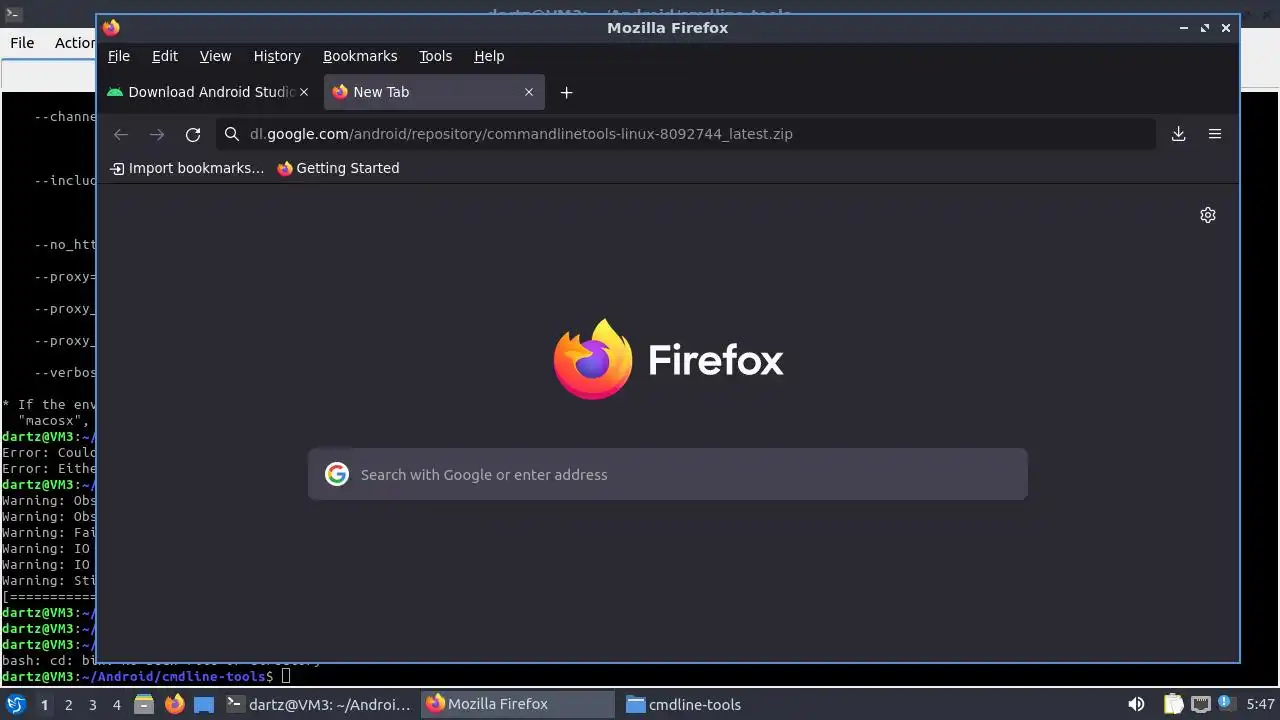The image size is (1280, 720).
Task: Switch to the dartz@VM3 terminal task
Action: [319, 704]
